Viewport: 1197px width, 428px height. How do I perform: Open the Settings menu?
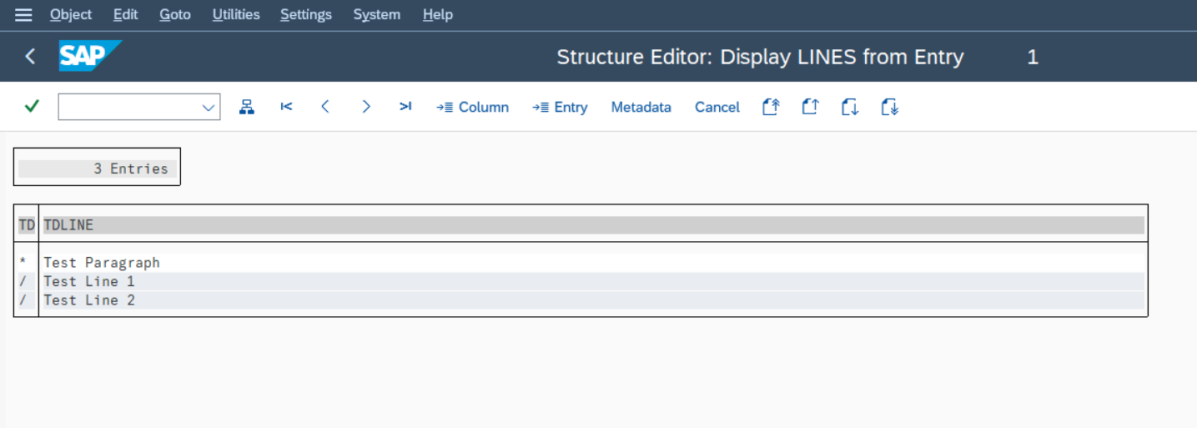307,15
